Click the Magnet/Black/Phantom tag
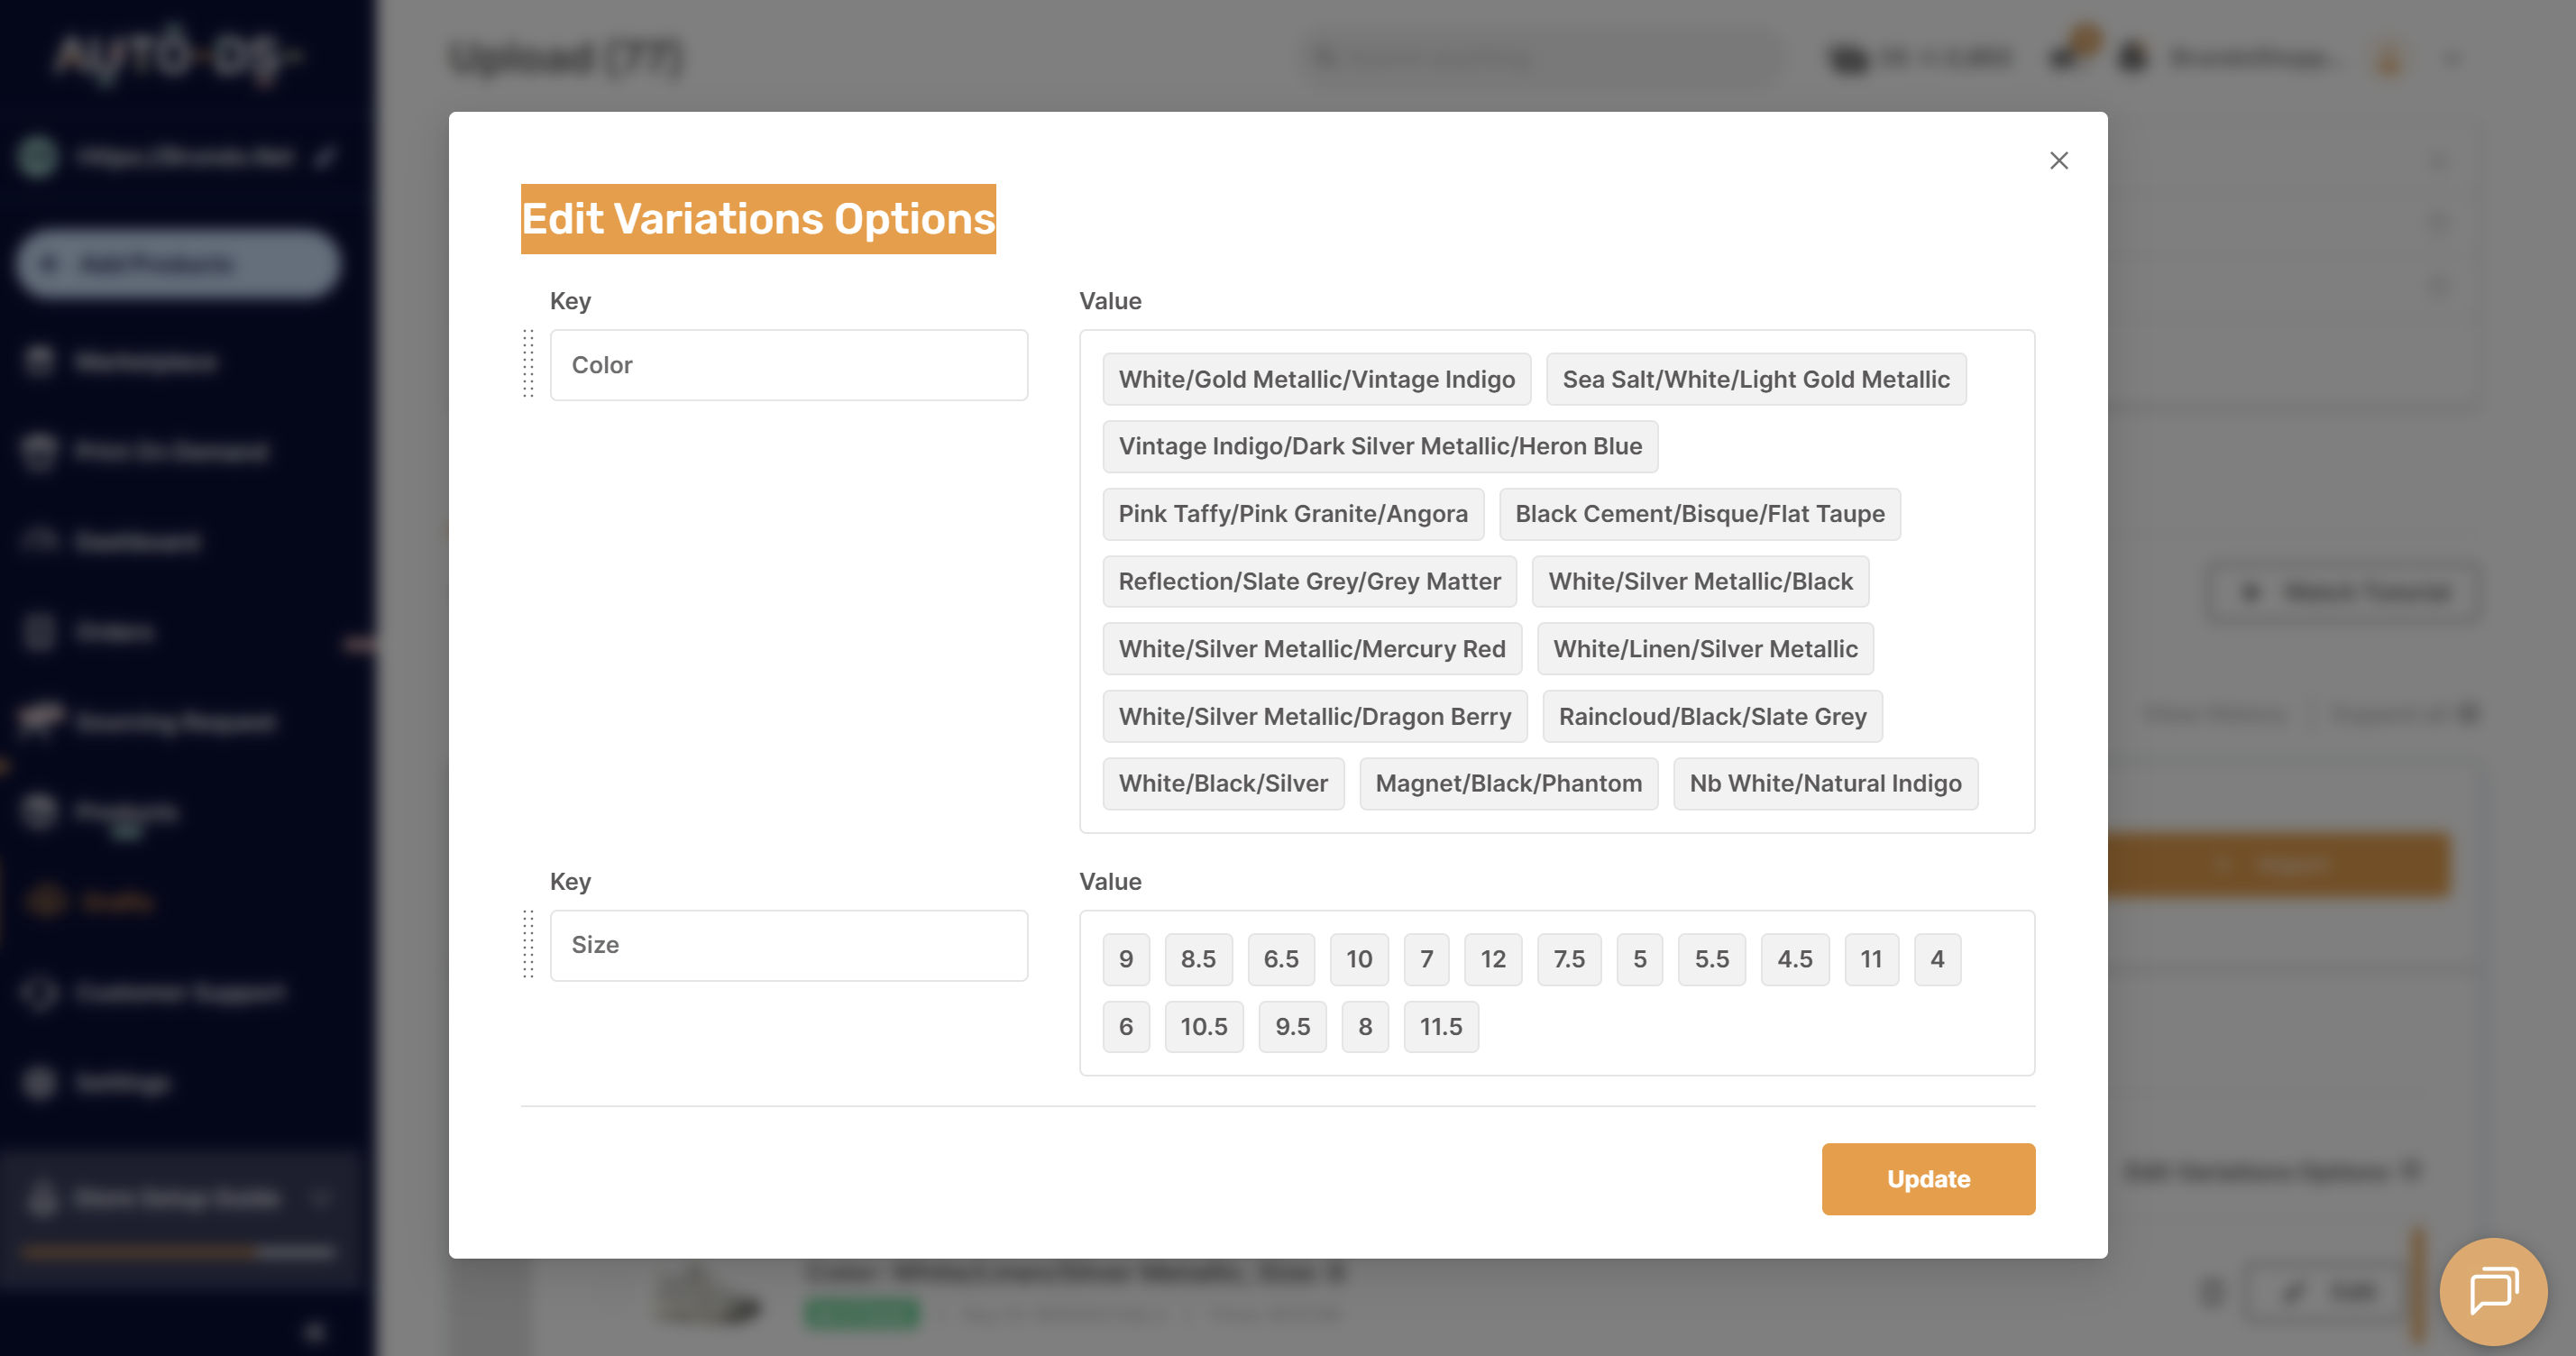 click(x=1507, y=783)
